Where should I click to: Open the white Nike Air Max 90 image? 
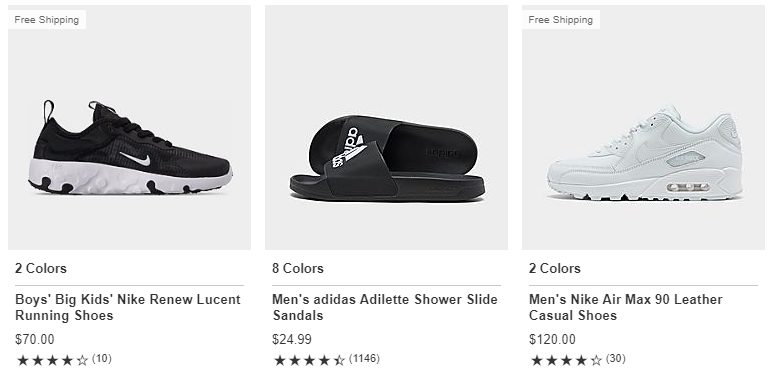[643, 127]
